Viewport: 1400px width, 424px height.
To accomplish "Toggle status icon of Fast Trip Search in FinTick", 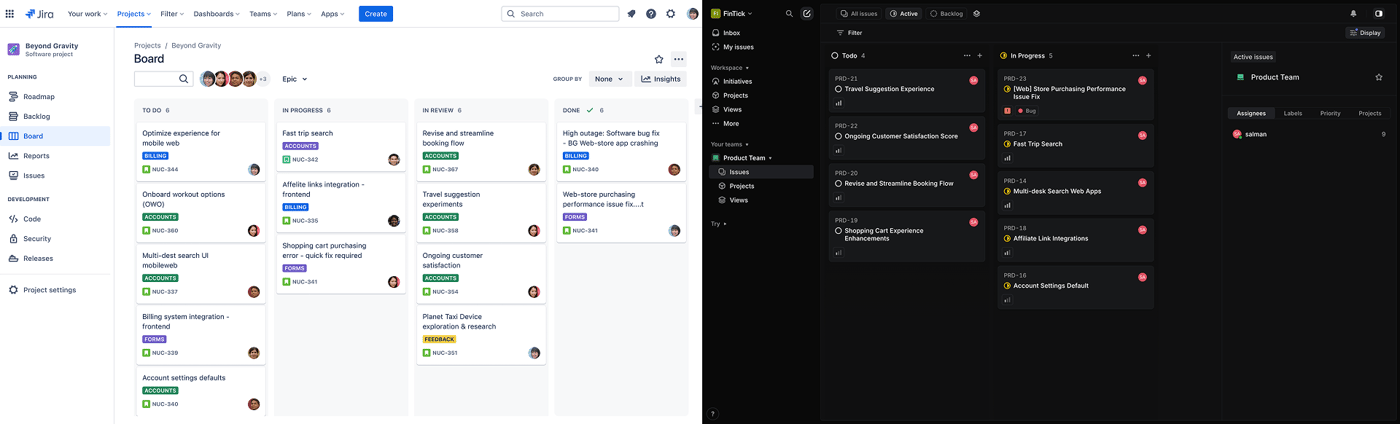I will point(1007,144).
